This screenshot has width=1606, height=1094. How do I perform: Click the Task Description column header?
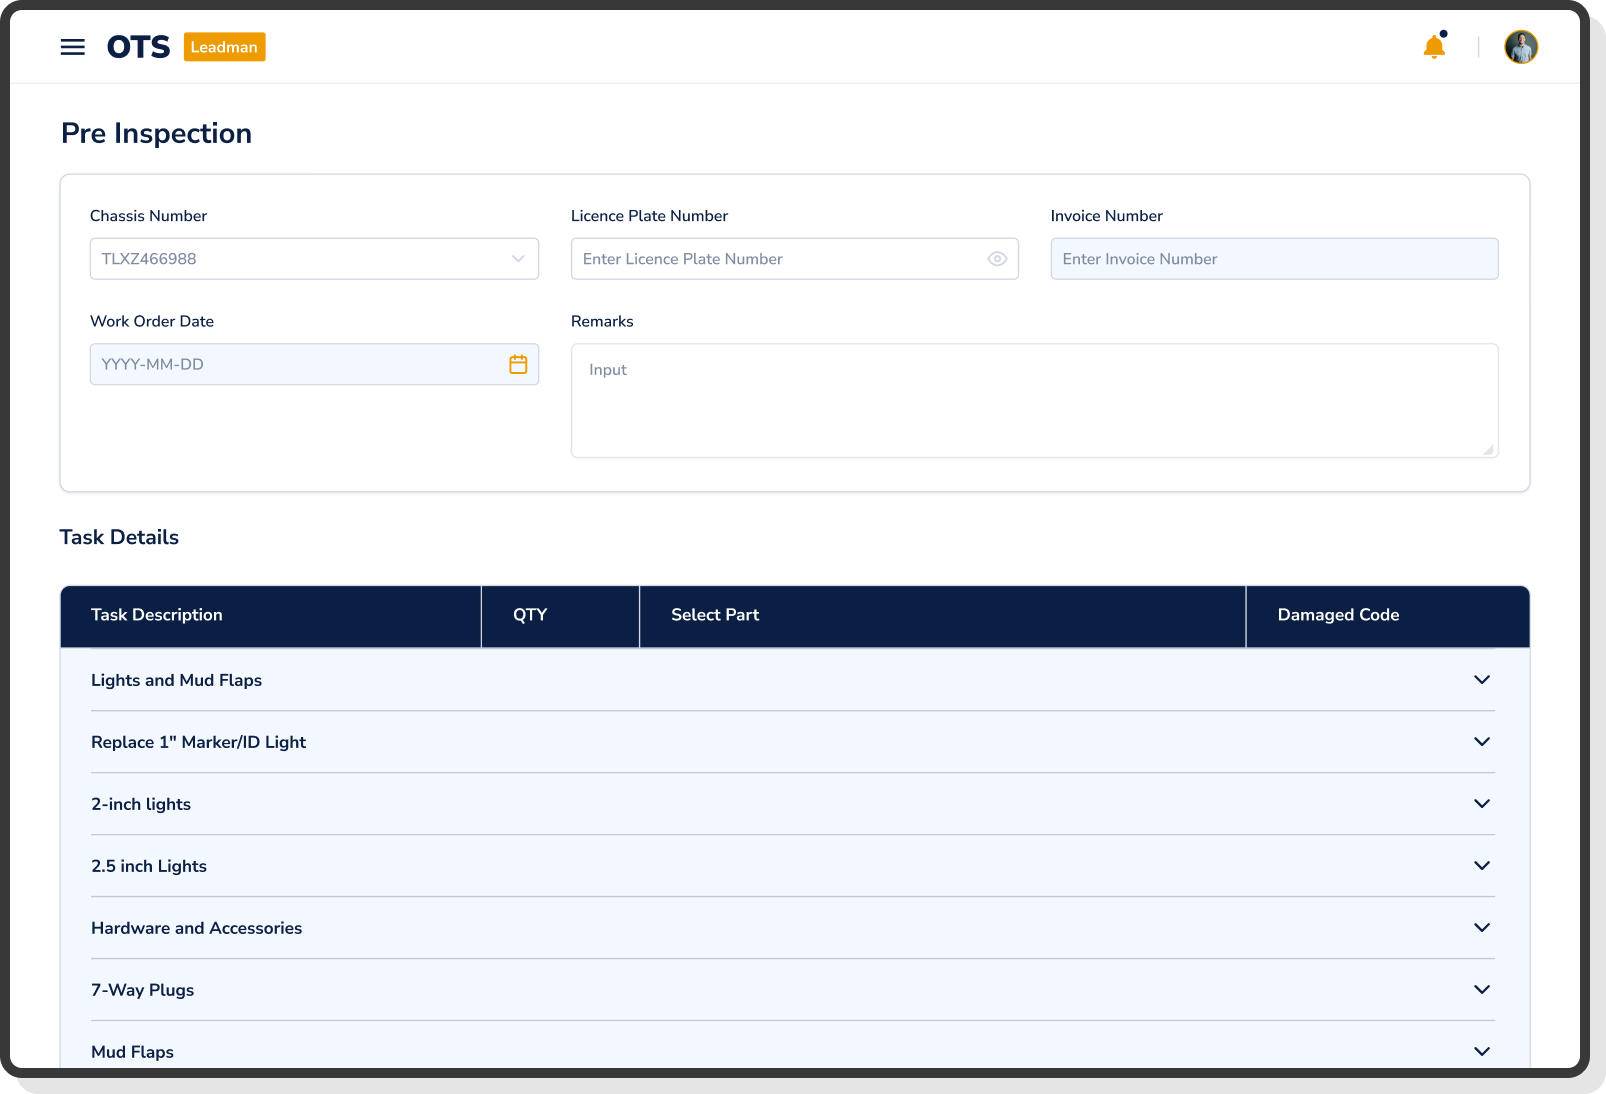(x=156, y=615)
